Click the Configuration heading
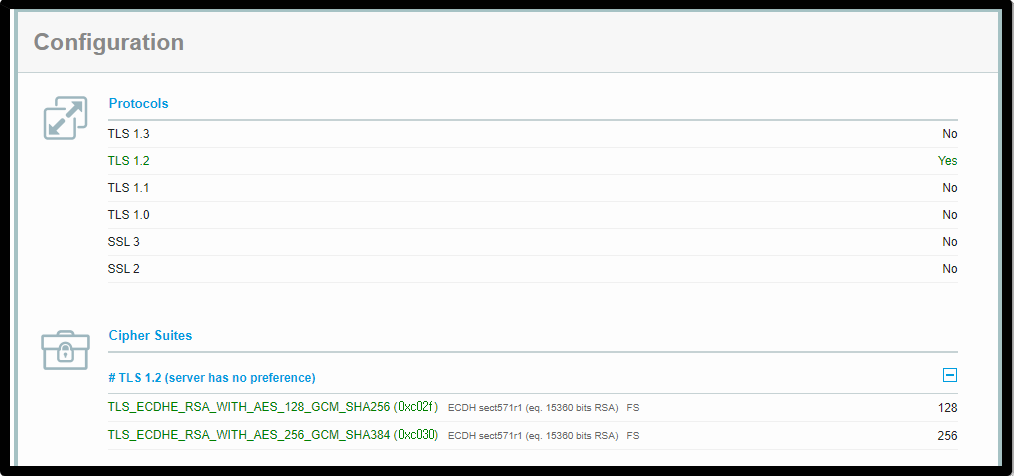Screen dimensions: 1014x476 pos(109,42)
